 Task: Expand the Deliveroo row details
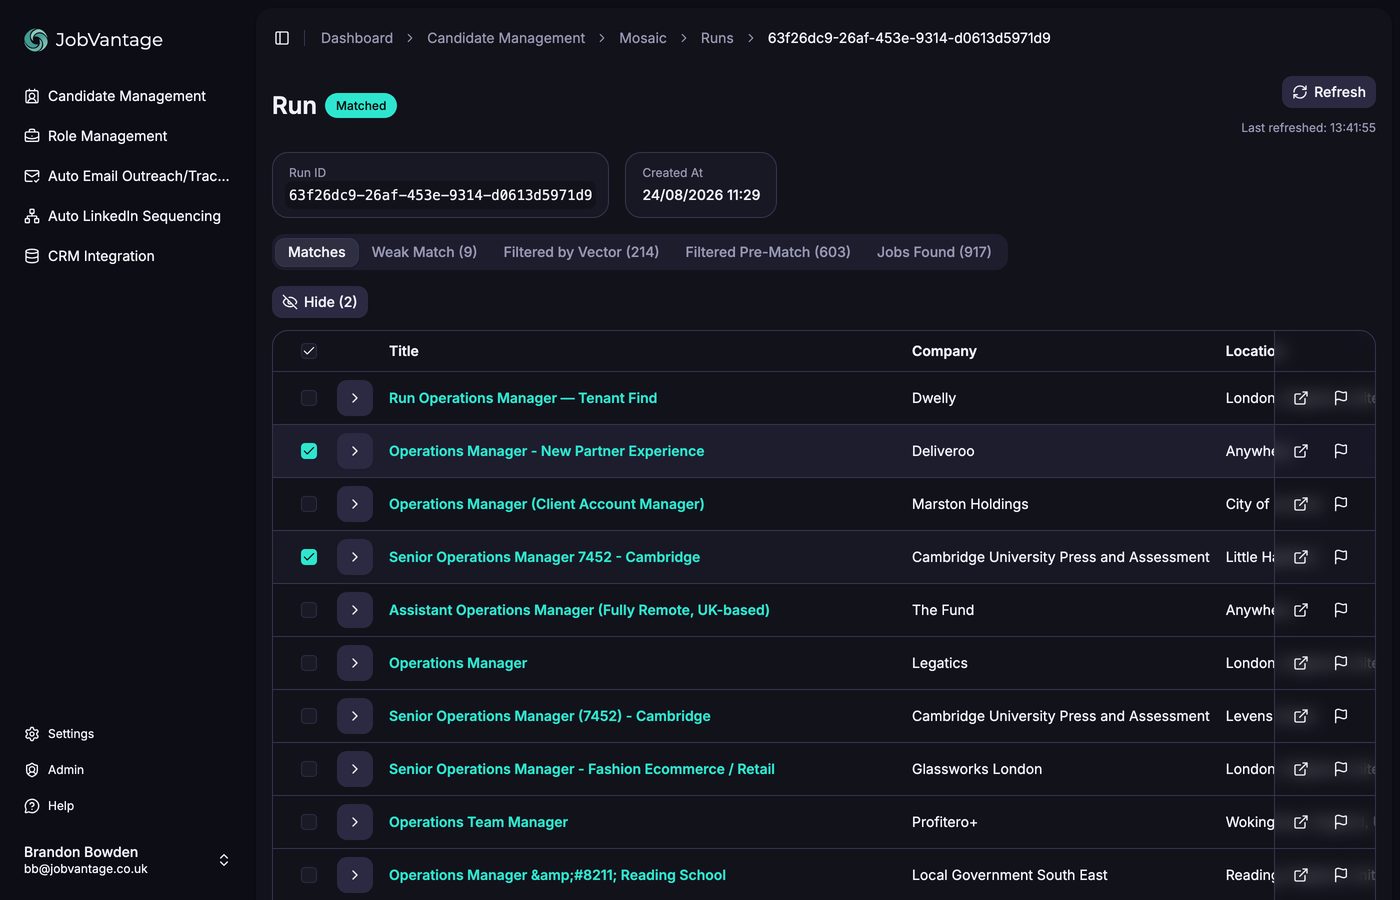pyautogui.click(x=355, y=451)
